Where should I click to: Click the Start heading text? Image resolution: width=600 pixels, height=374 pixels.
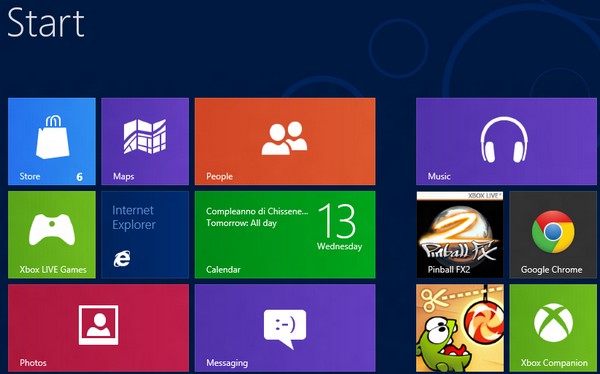click(46, 23)
